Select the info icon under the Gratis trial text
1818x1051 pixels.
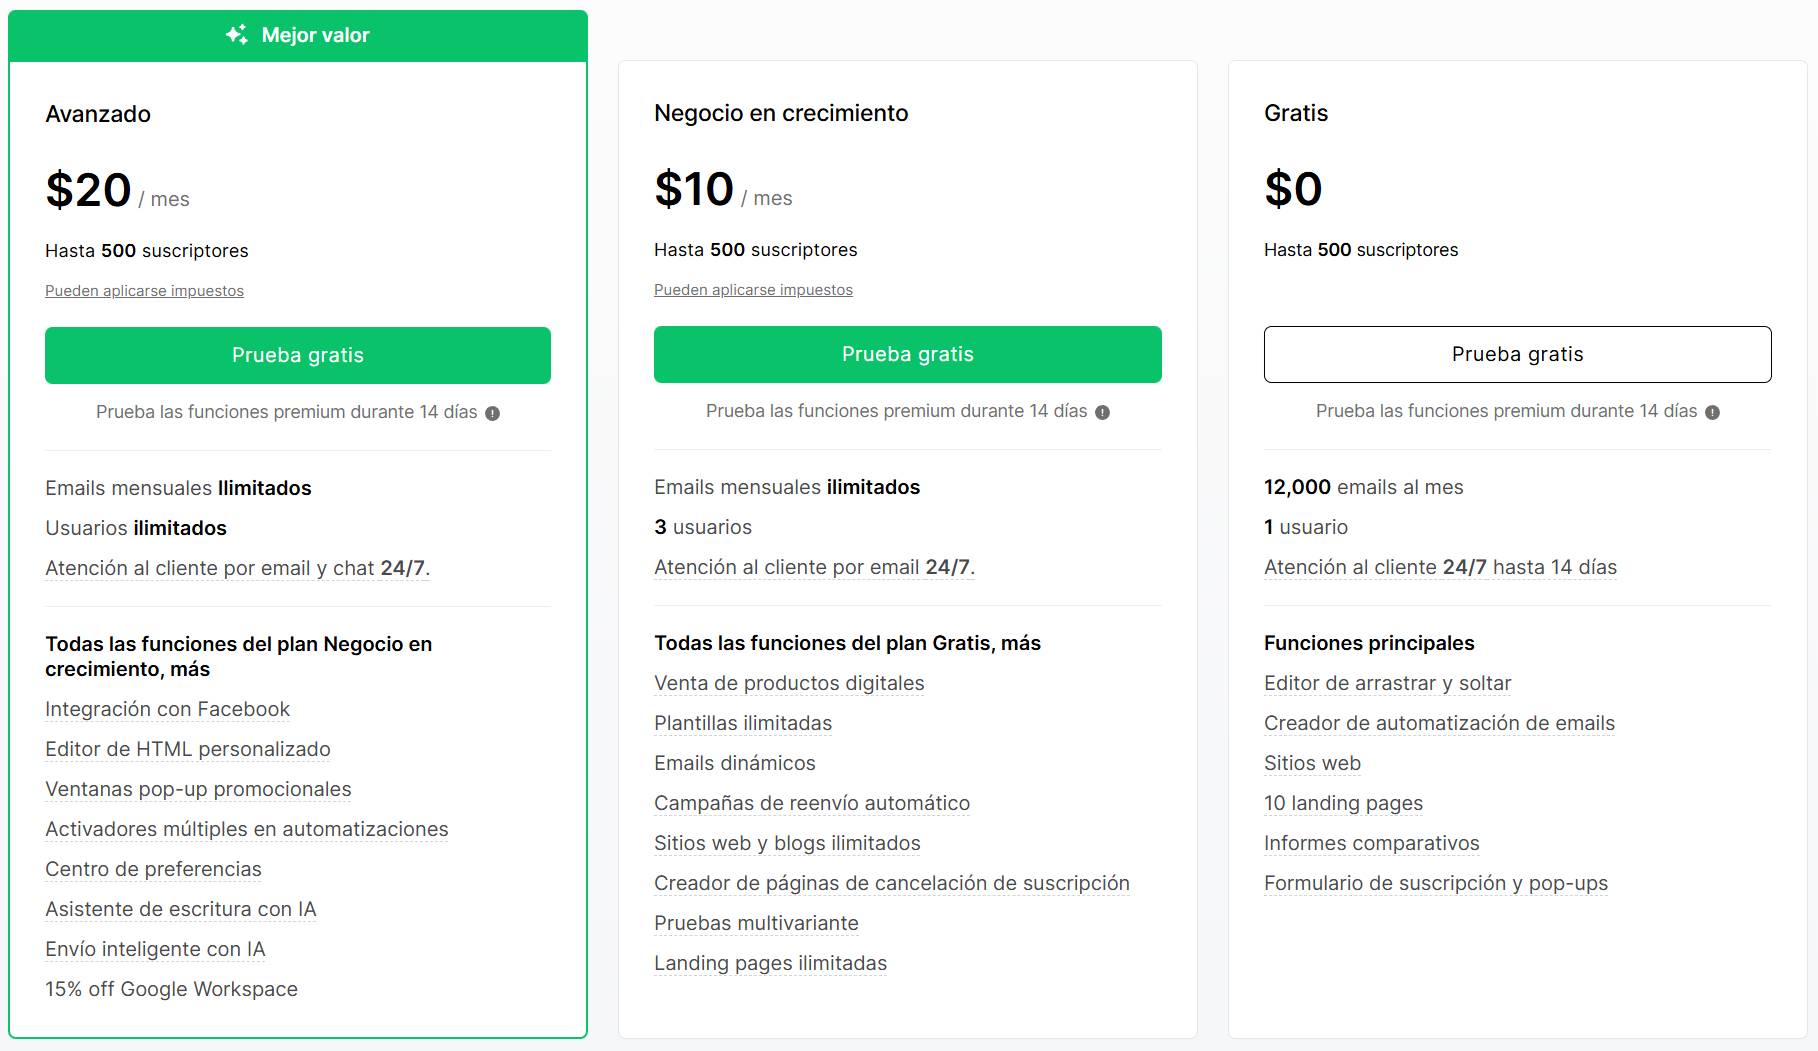tap(1712, 410)
